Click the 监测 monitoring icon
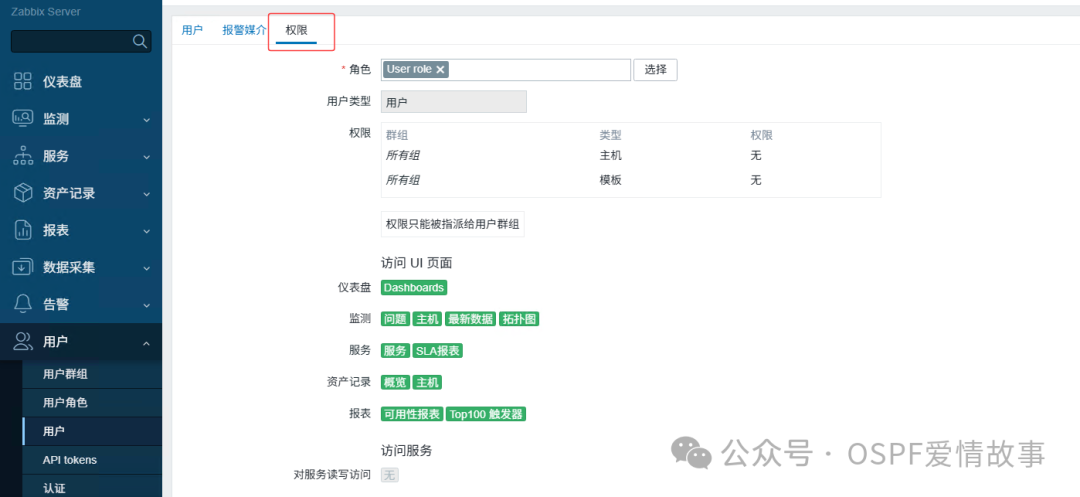Viewport: 1080px width, 497px height. click(23, 118)
